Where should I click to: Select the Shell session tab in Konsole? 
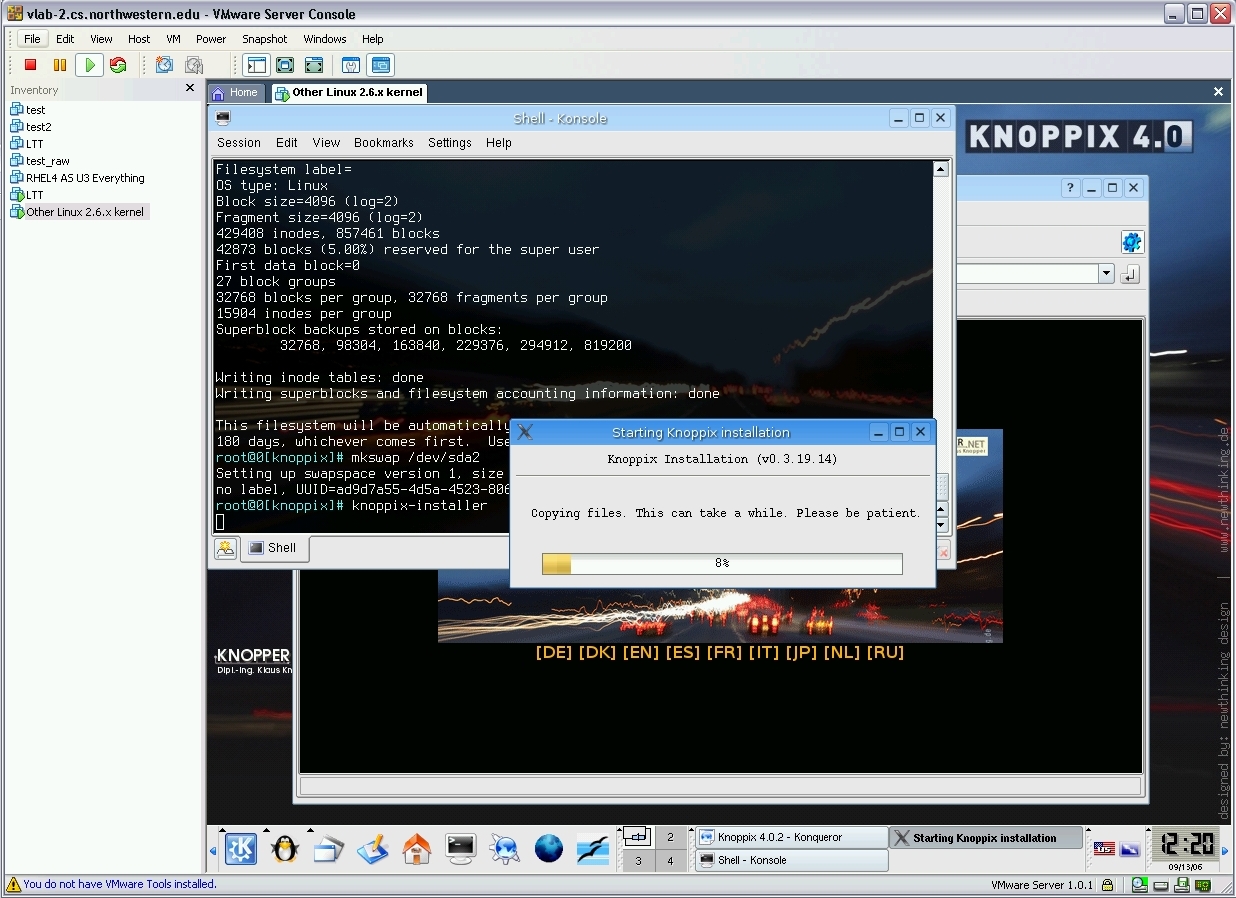[274, 548]
